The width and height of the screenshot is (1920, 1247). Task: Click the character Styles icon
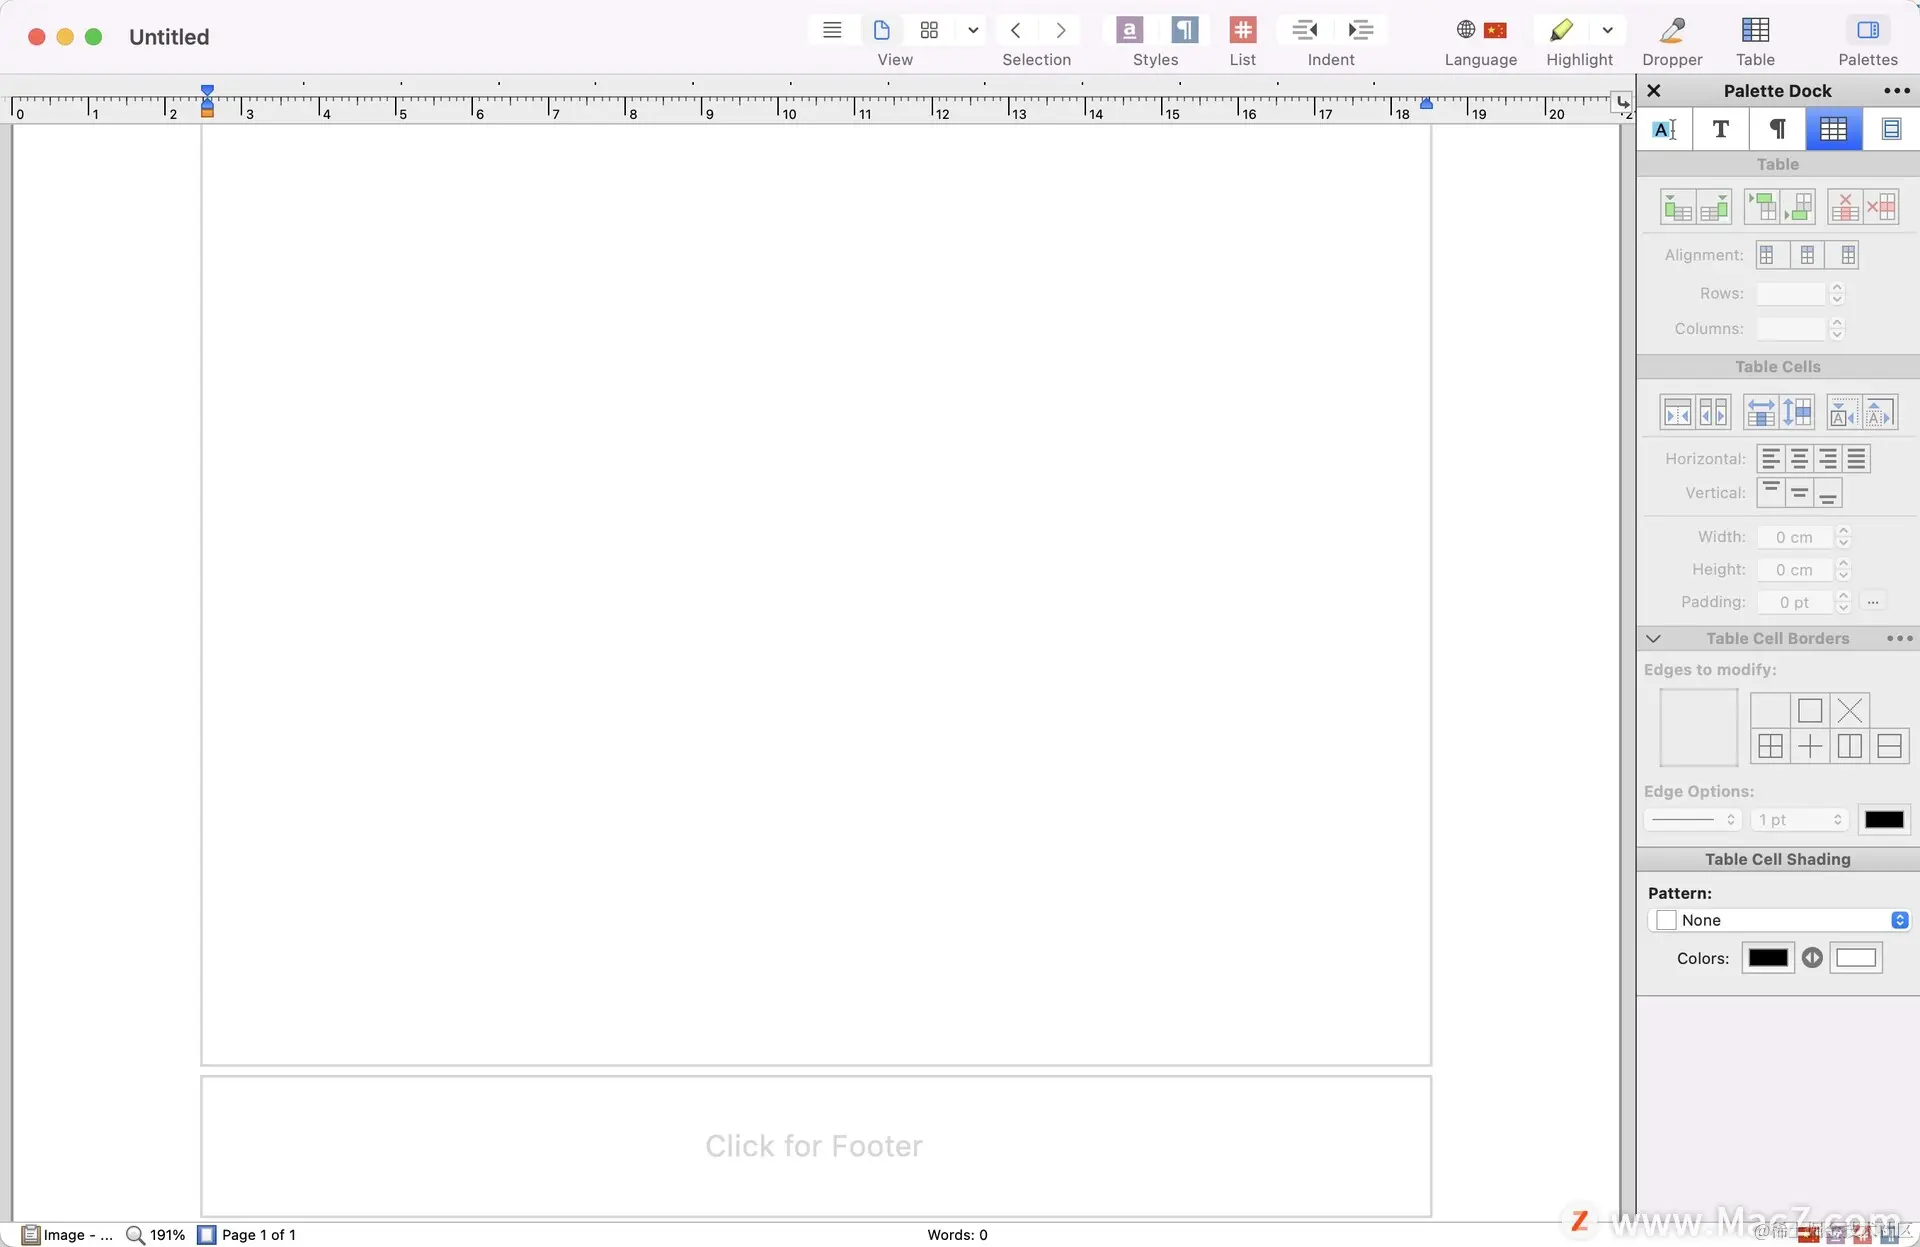pos(1129,30)
